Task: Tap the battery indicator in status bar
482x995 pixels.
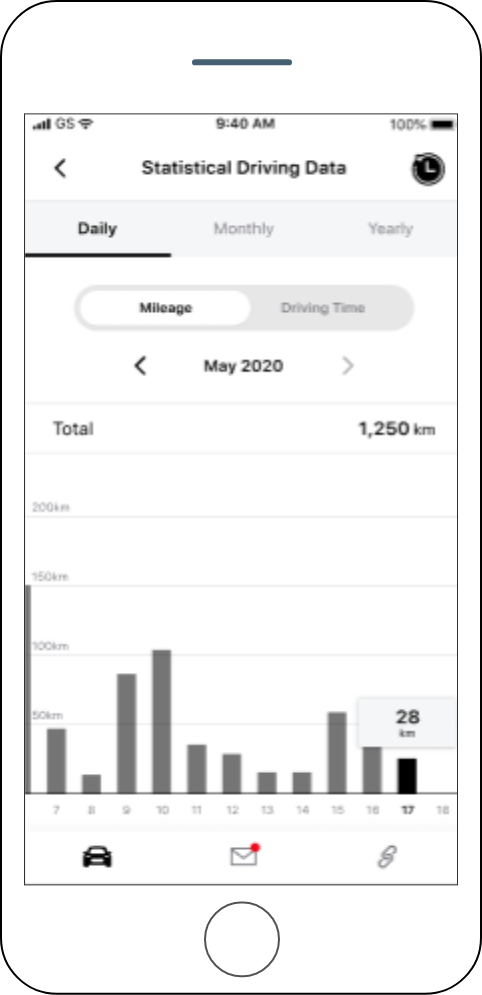Action: point(443,124)
